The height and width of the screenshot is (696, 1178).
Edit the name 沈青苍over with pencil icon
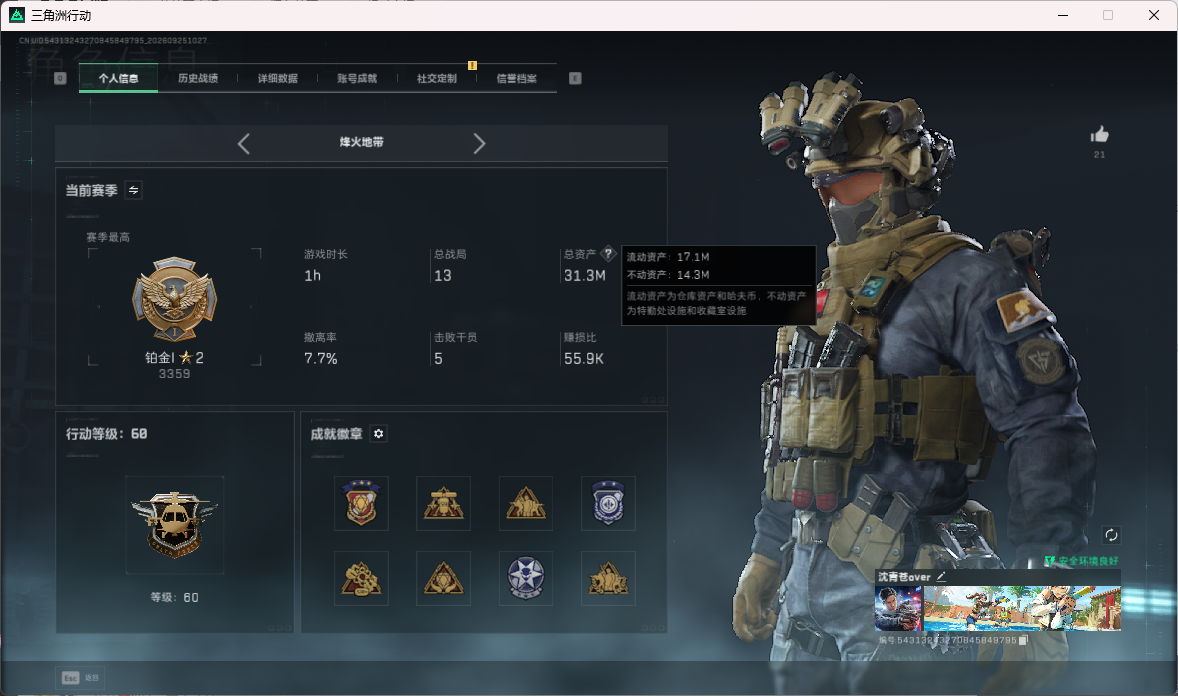tap(941, 576)
